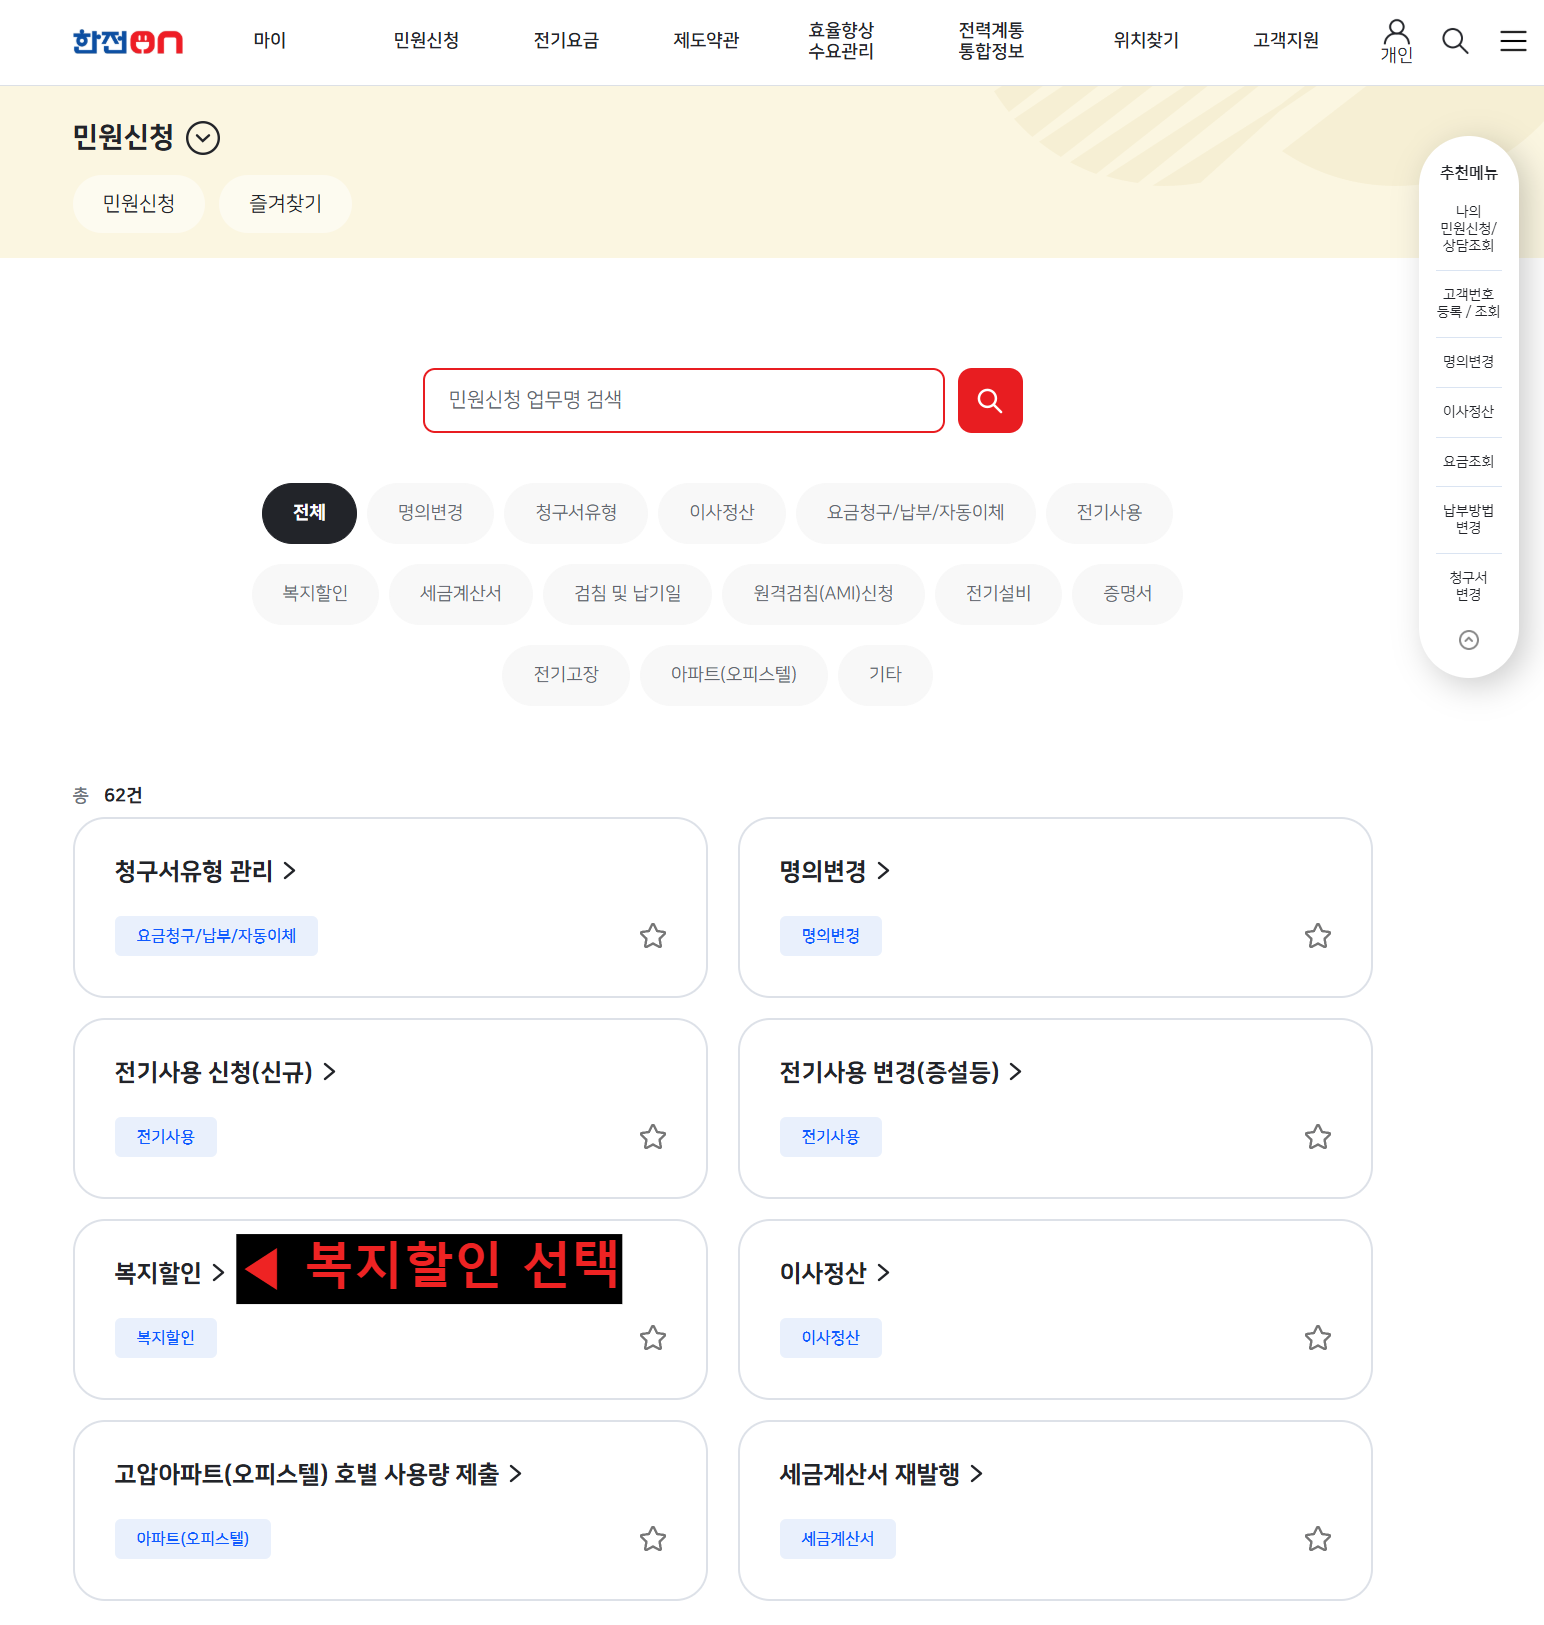Collapse the 추천메뉴 panel with up-arrow icon
The height and width of the screenshot is (1625, 1544).
click(x=1468, y=640)
